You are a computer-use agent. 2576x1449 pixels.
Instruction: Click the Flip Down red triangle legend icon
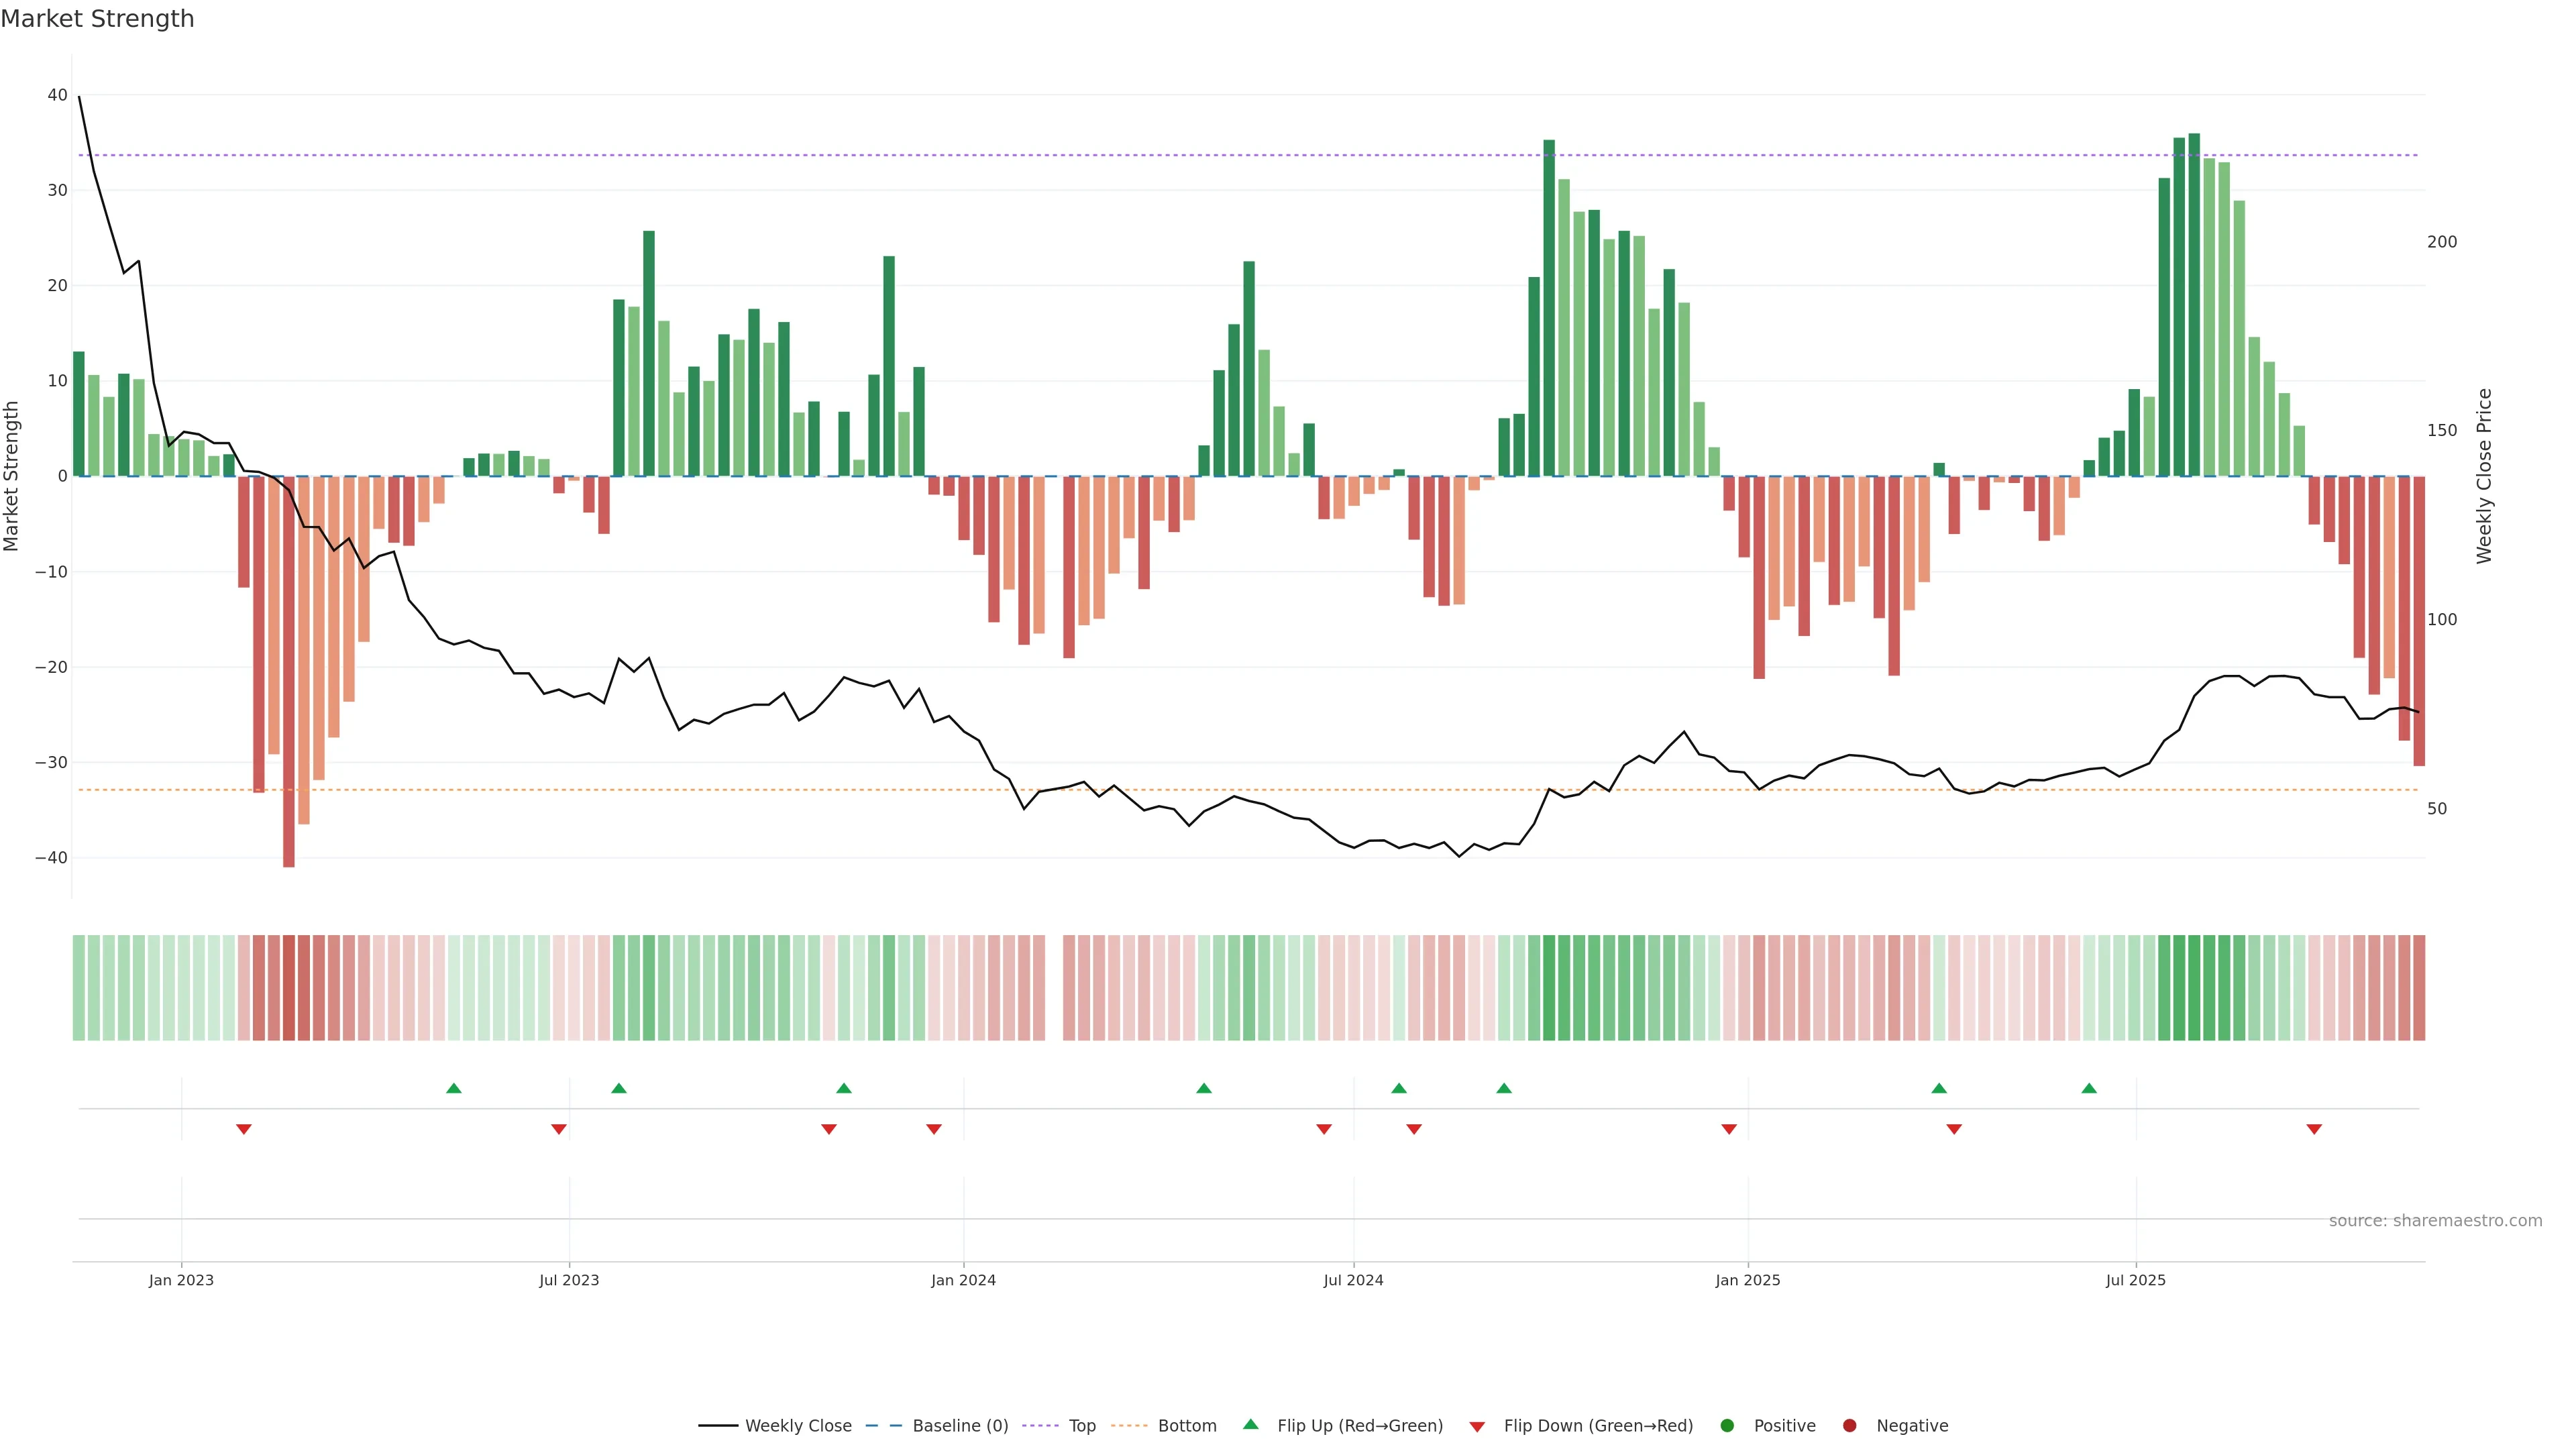1477,1427
